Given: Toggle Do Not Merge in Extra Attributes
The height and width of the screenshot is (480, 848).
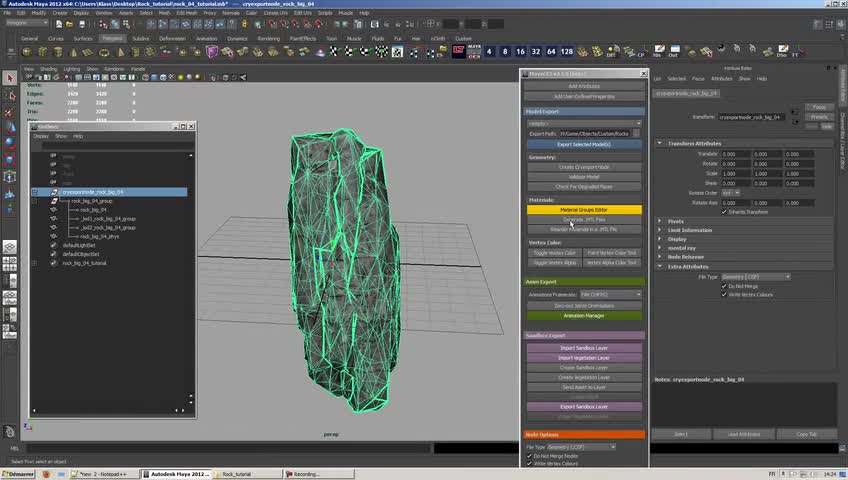Looking at the screenshot, I should click(724, 285).
